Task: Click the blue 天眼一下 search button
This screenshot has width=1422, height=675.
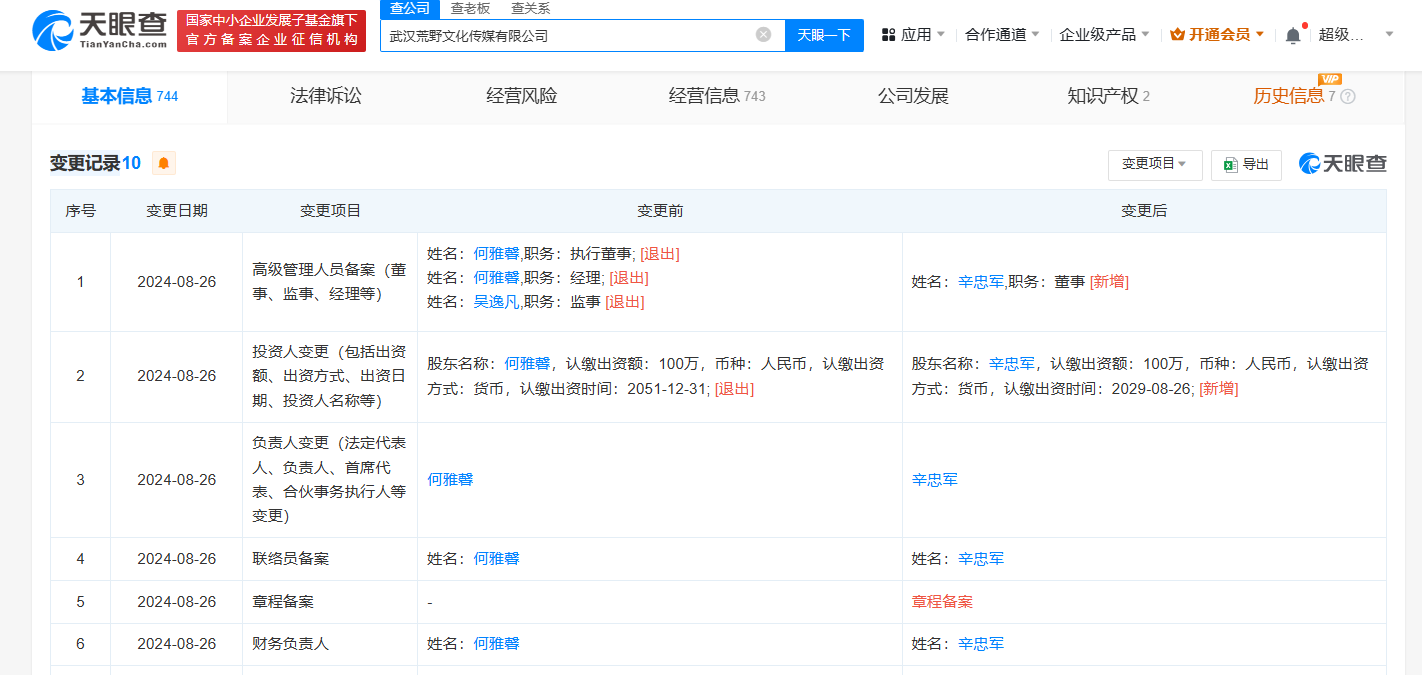Action: pos(823,35)
